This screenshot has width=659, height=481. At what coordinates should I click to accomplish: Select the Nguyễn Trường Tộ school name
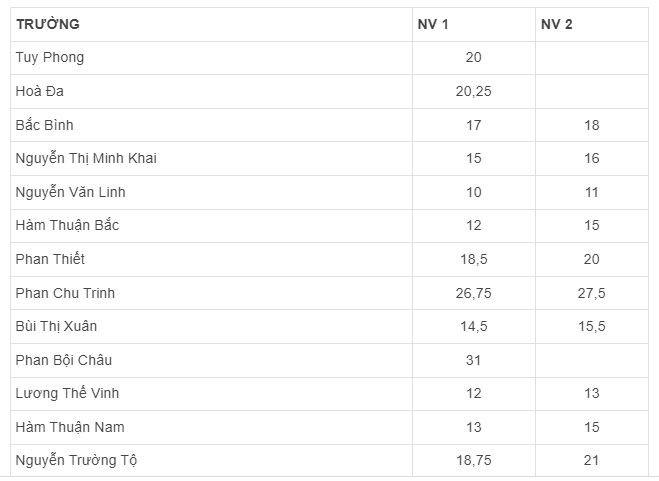point(75,461)
